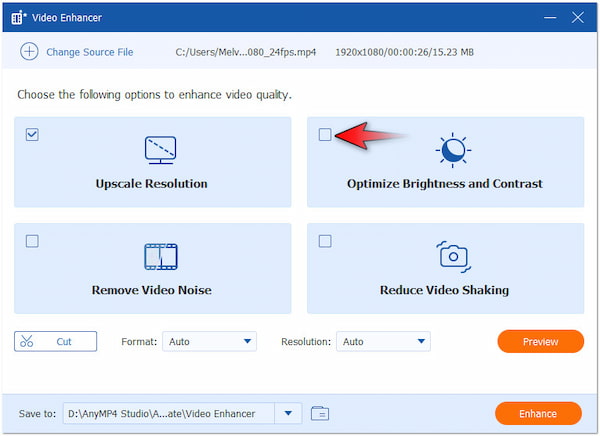
Task: Click the Video Enhancer app logo icon
Action: [x=19, y=18]
